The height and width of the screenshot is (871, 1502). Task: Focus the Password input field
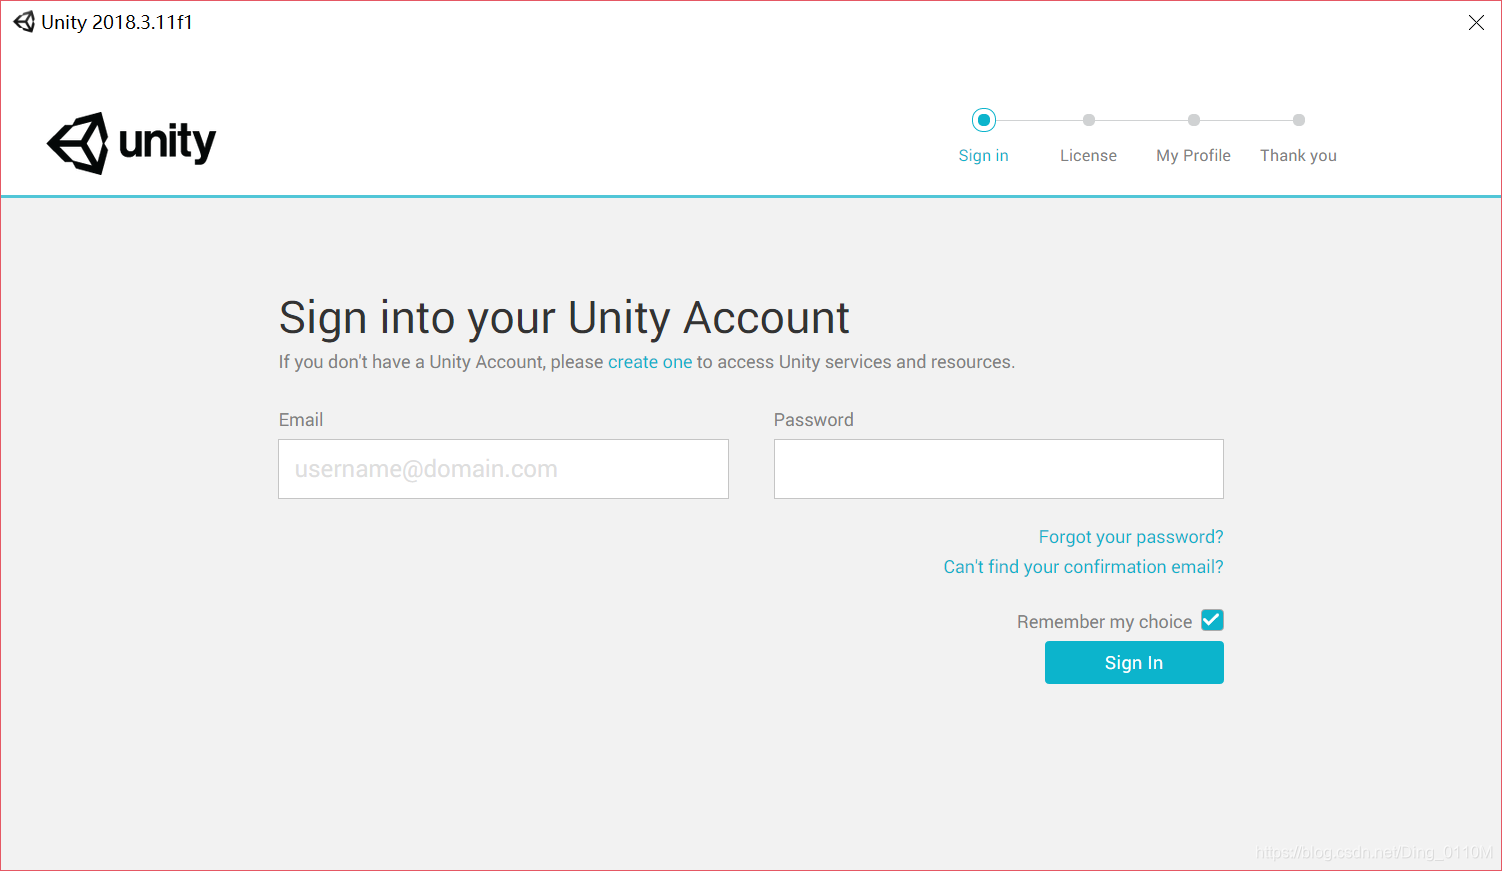tap(998, 469)
